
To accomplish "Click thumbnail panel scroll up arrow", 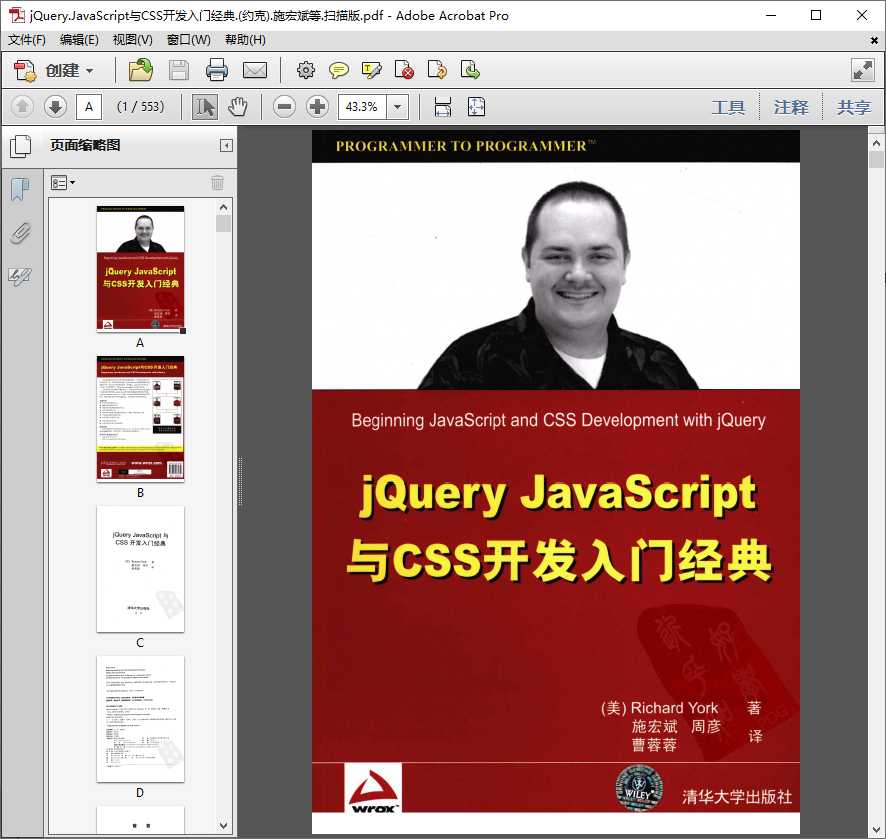I will (x=224, y=207).
